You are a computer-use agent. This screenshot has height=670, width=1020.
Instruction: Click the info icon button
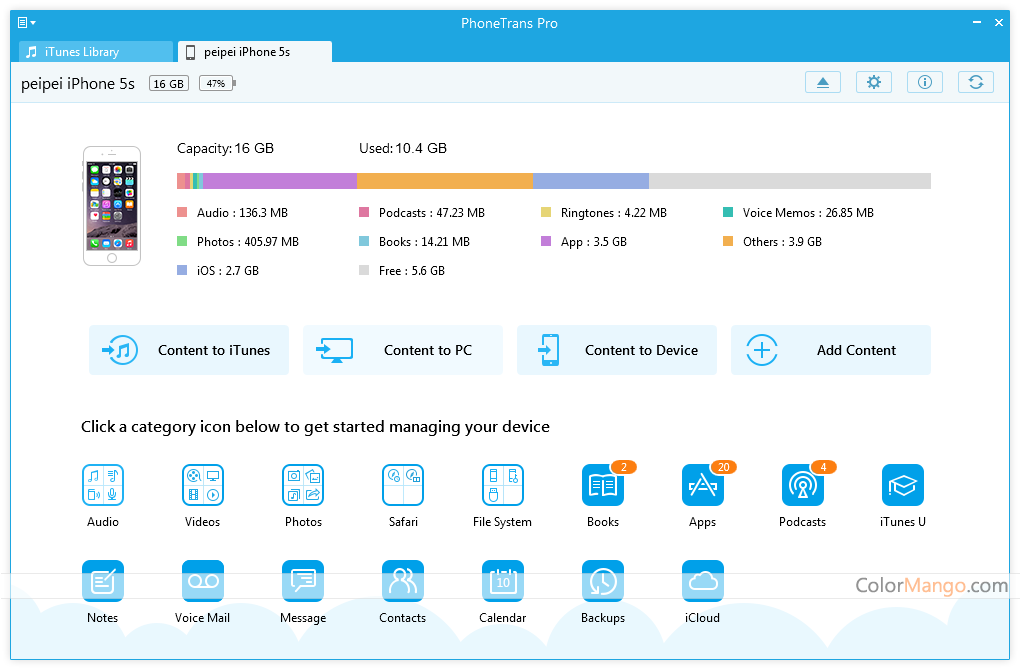[x=925, y=82]
